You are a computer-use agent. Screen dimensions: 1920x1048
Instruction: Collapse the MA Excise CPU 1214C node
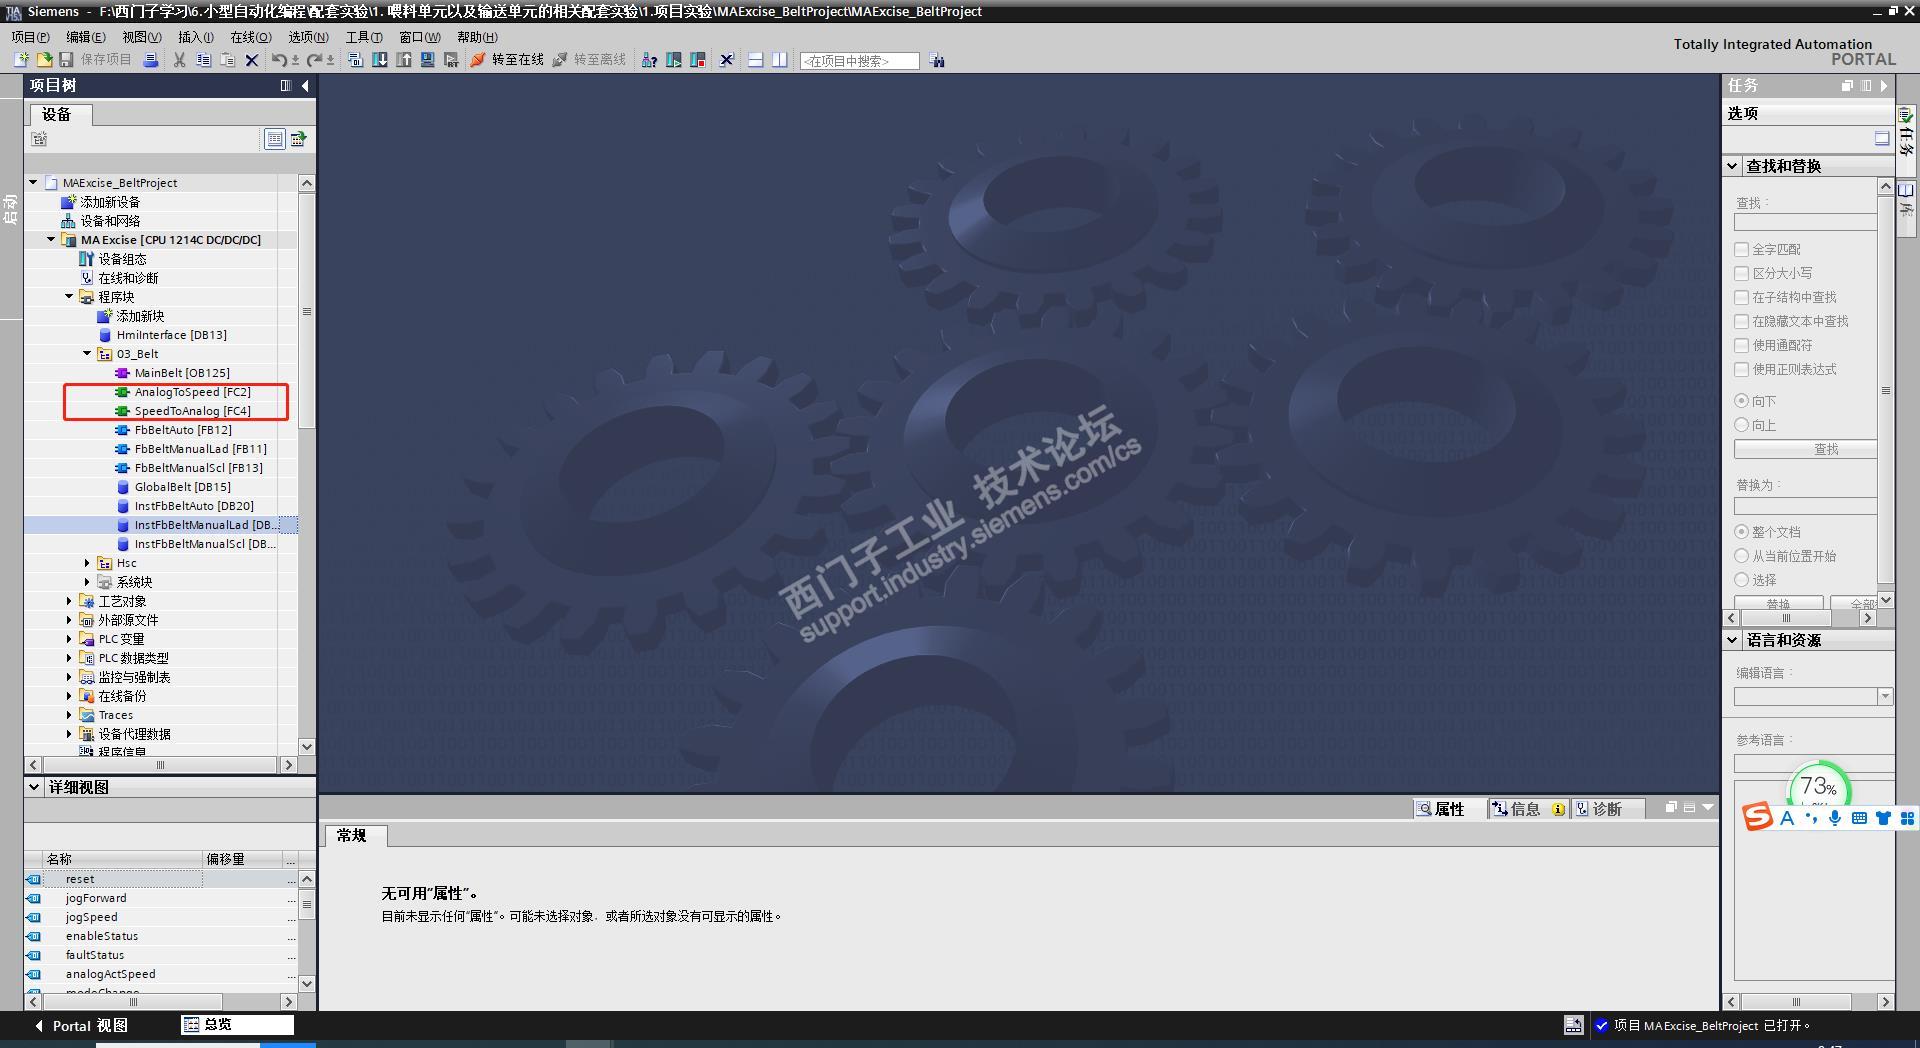point(51,240)
